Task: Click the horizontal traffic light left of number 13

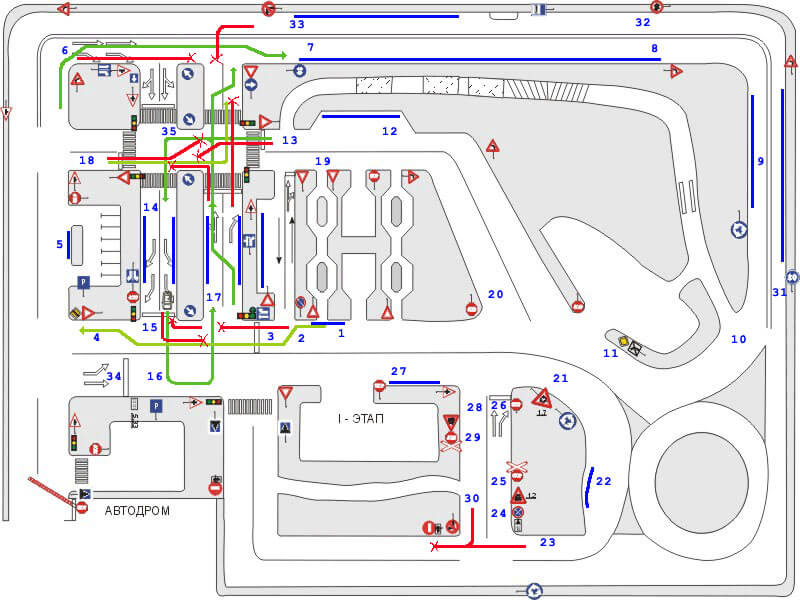Action: click(x=248, y=123)
